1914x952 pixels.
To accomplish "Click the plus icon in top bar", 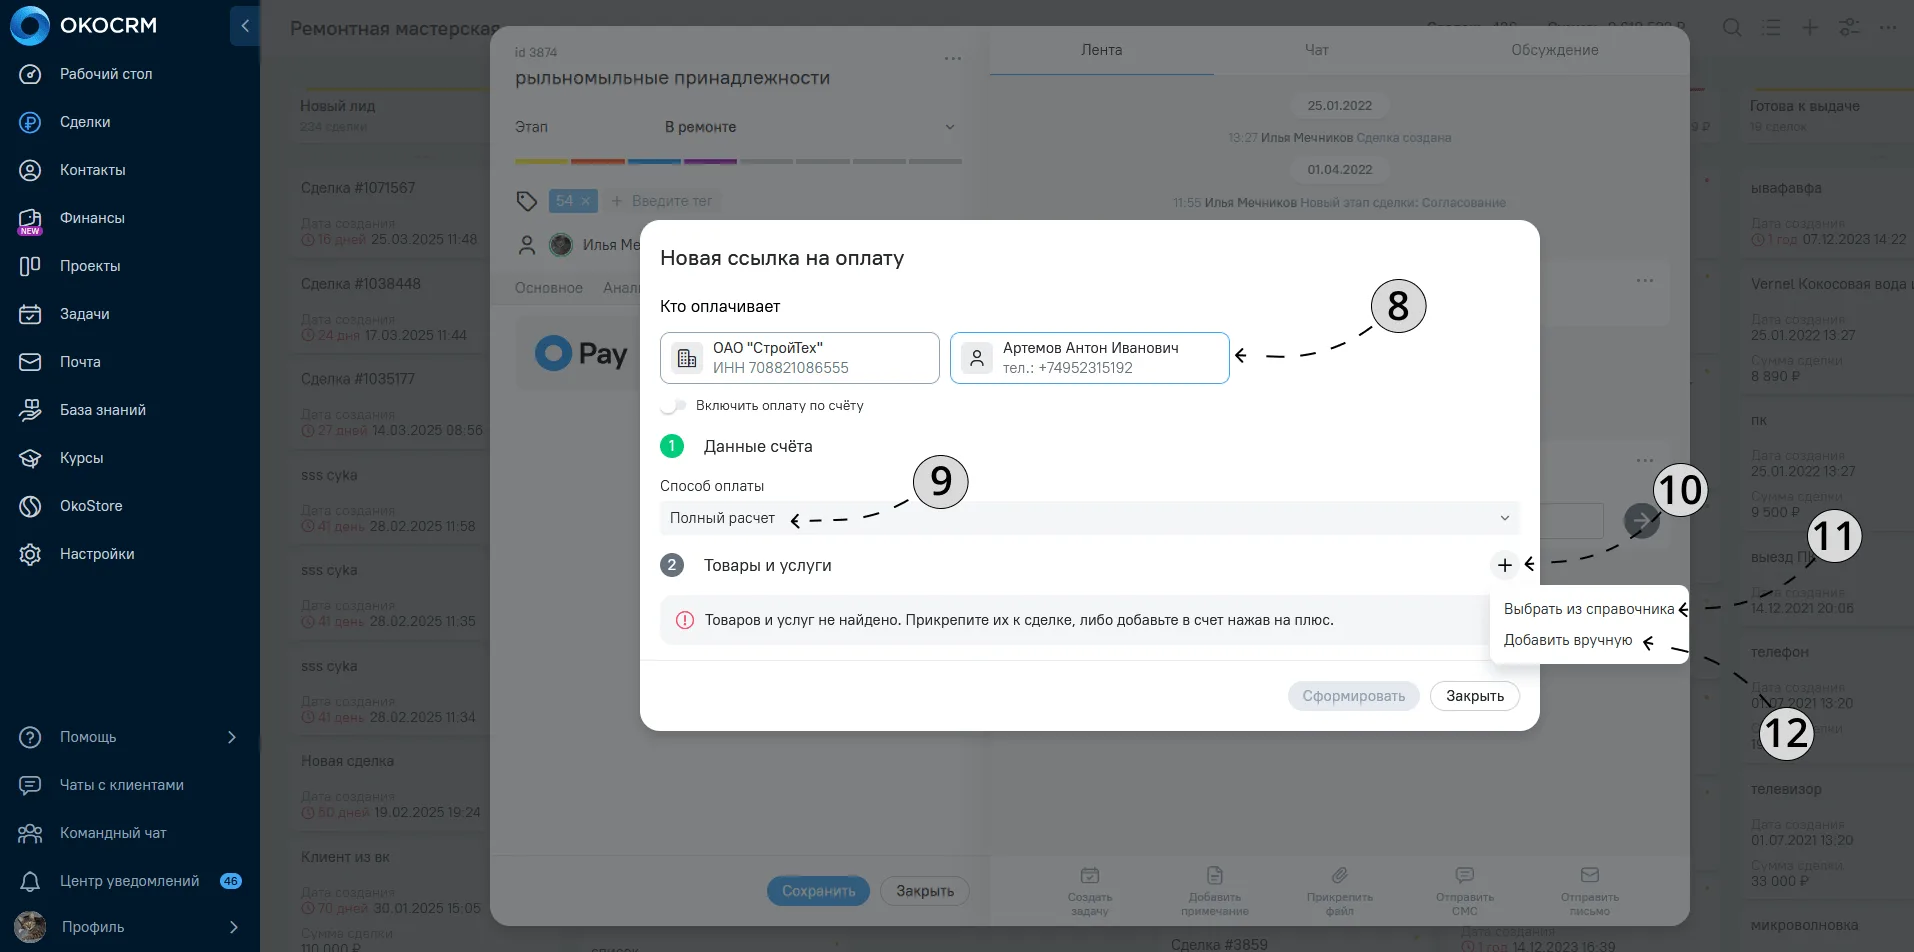I will [x=1810, y=28].
